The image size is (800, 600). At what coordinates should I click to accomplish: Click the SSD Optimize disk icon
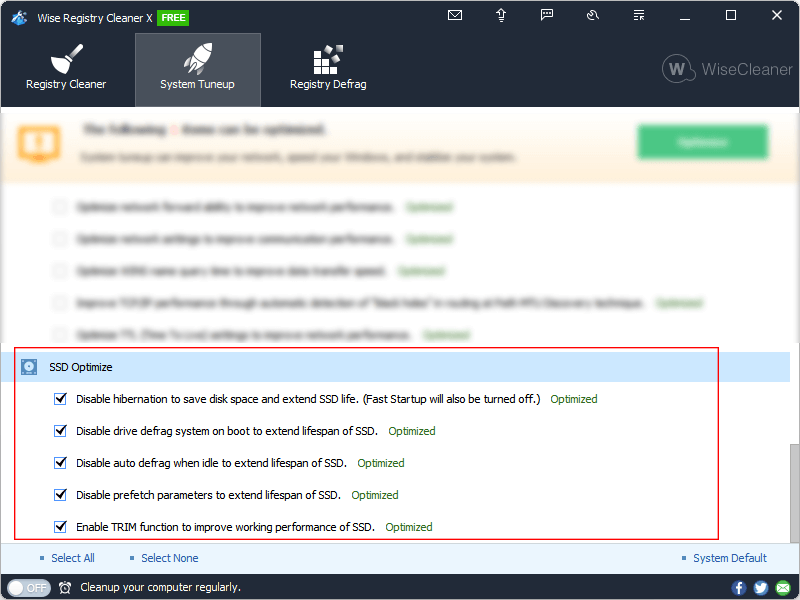(x=29, y=367)
